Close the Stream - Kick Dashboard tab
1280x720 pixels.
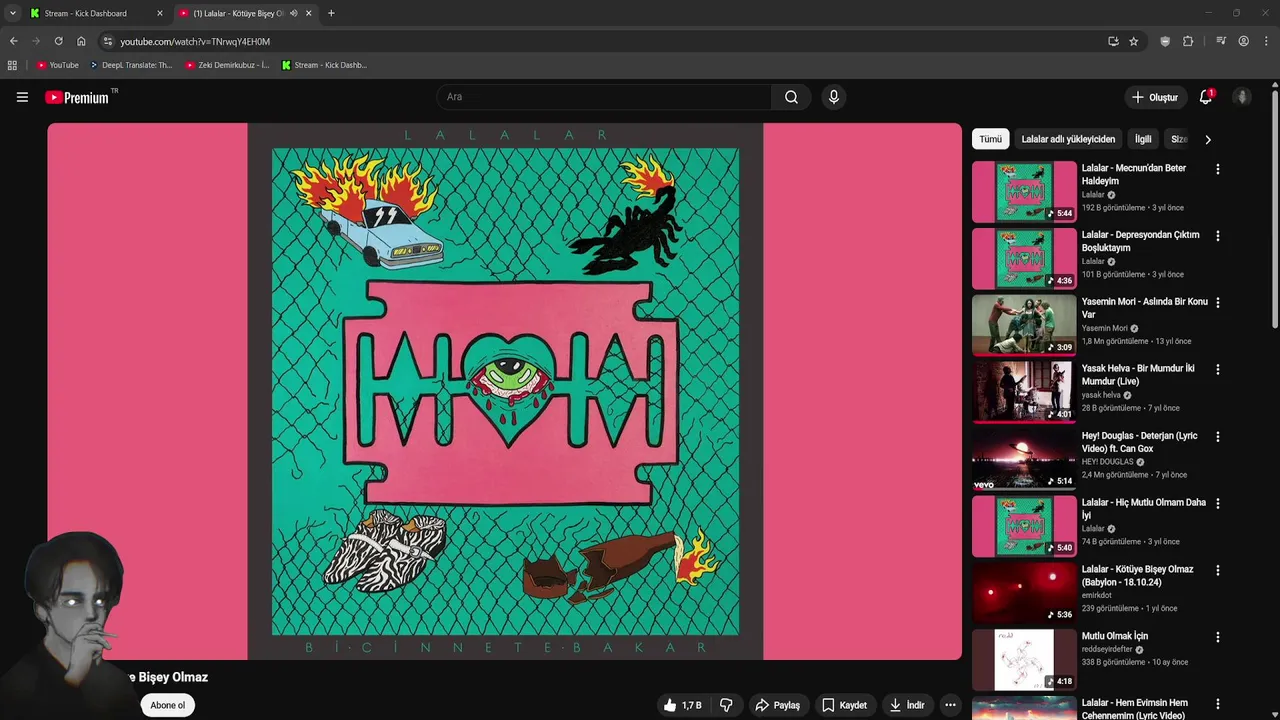click(x=159, y=13)
